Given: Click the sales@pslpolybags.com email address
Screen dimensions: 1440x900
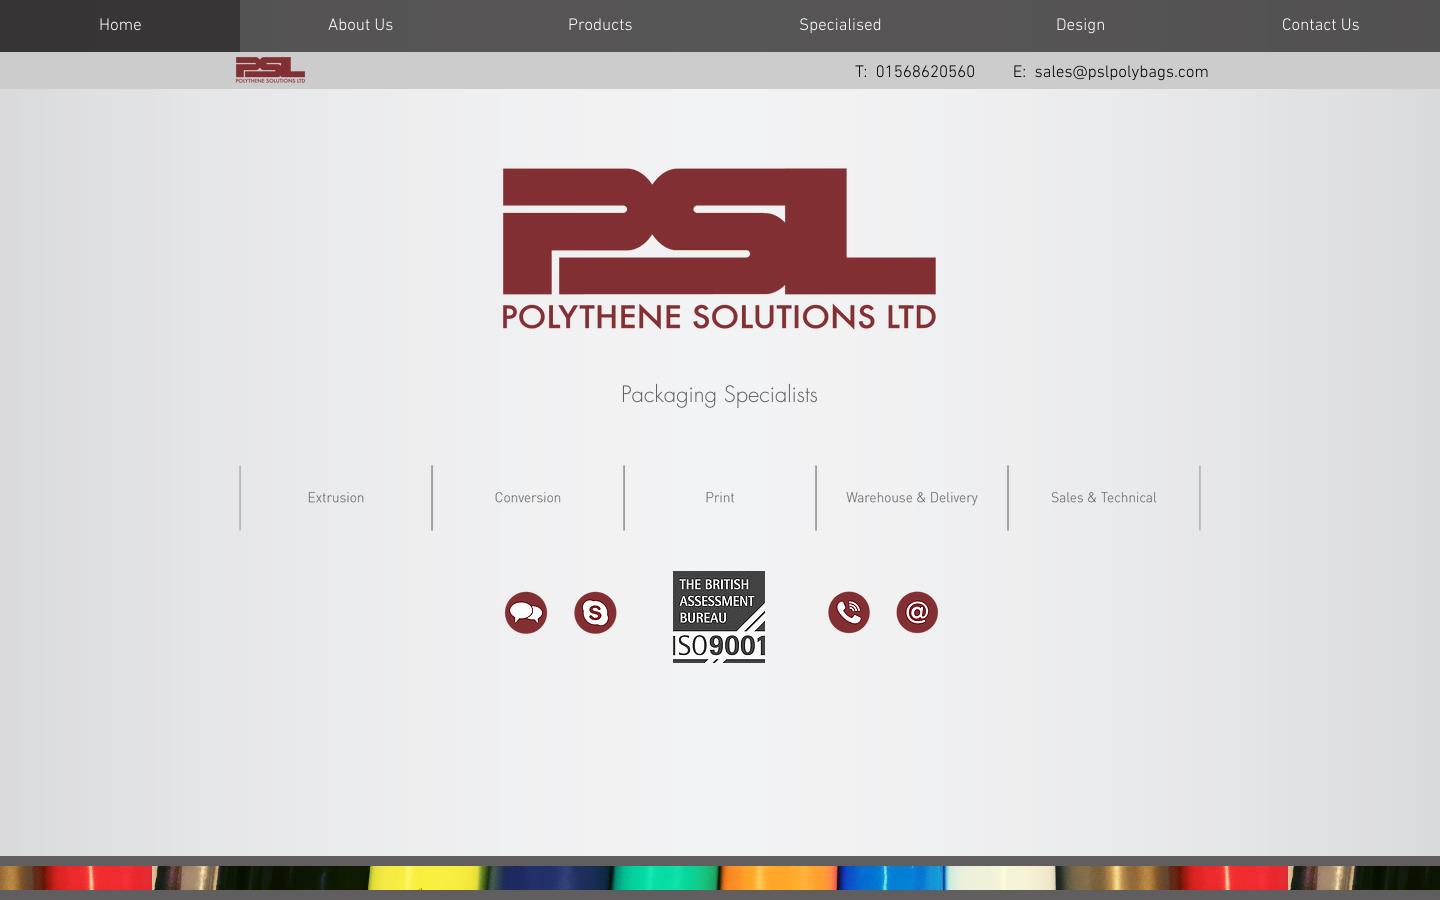Looking at the screenshot, I should click(x=1120, y=71).
